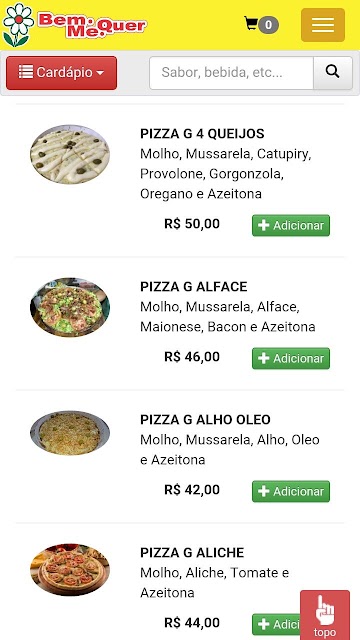View the Pizza G Alho Oleo image

pos(70,433)
